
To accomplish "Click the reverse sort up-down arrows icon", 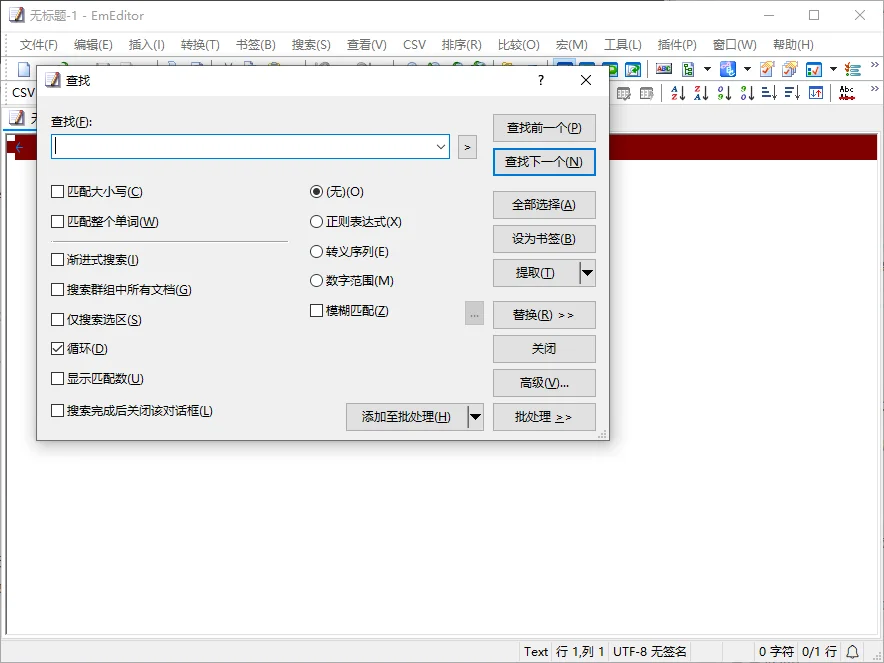I will point(816,93).
